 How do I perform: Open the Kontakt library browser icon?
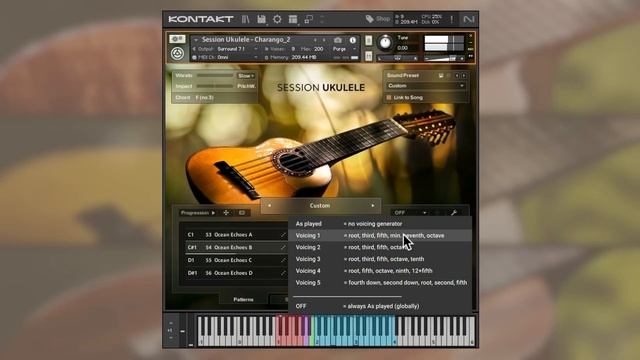click(x=246, y=19)
